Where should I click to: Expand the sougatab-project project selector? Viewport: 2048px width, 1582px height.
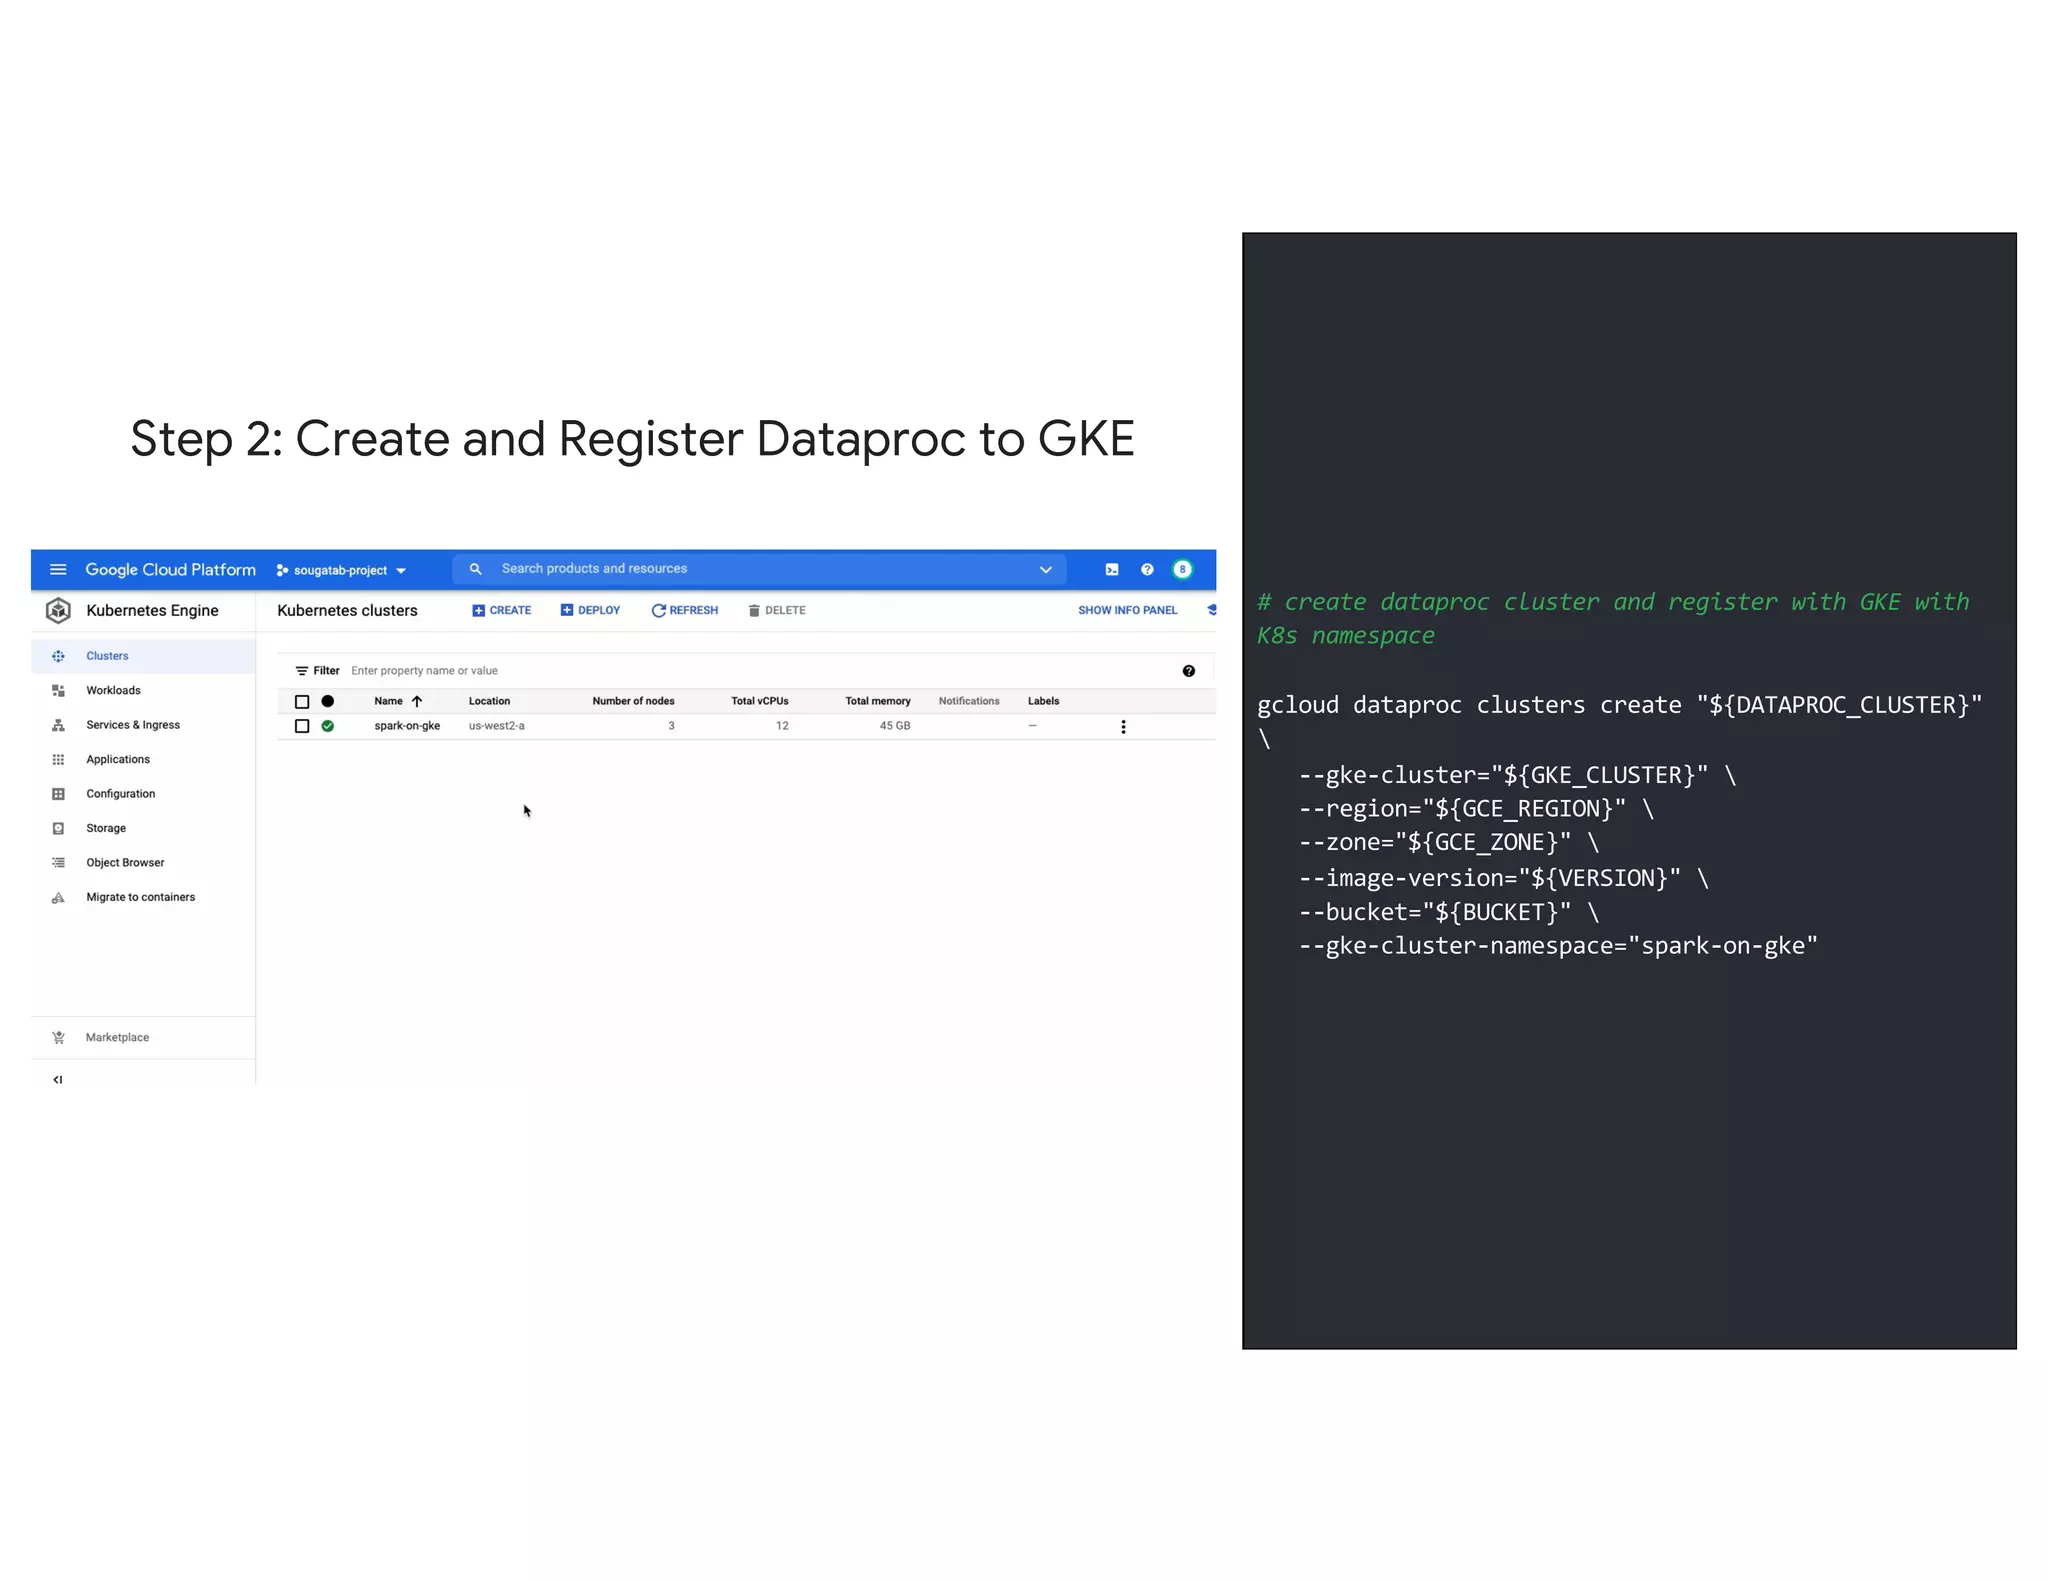coord(342,570)
